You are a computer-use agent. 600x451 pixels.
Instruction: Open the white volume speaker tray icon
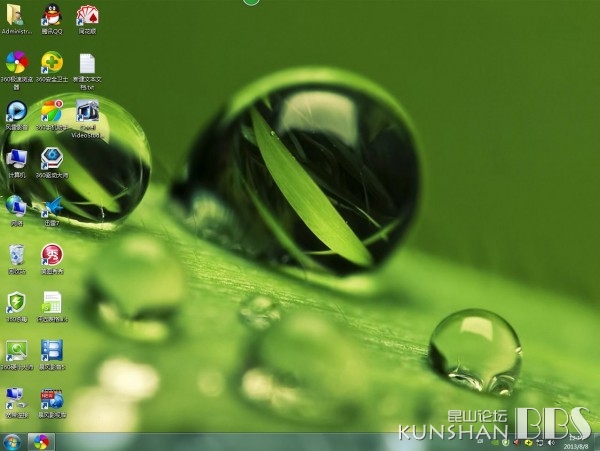pyautogui.click(x=551, y=443)
